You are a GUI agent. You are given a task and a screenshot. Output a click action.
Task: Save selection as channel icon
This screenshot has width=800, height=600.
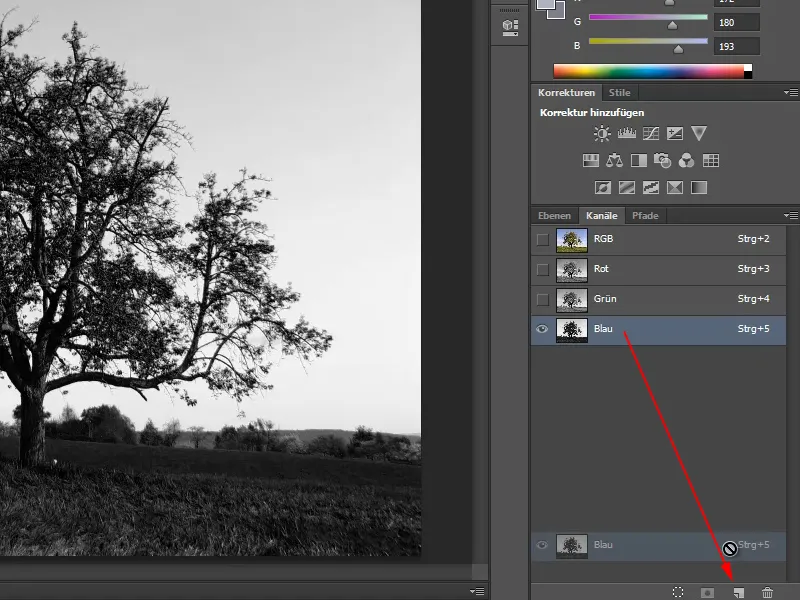click(707, 592)
